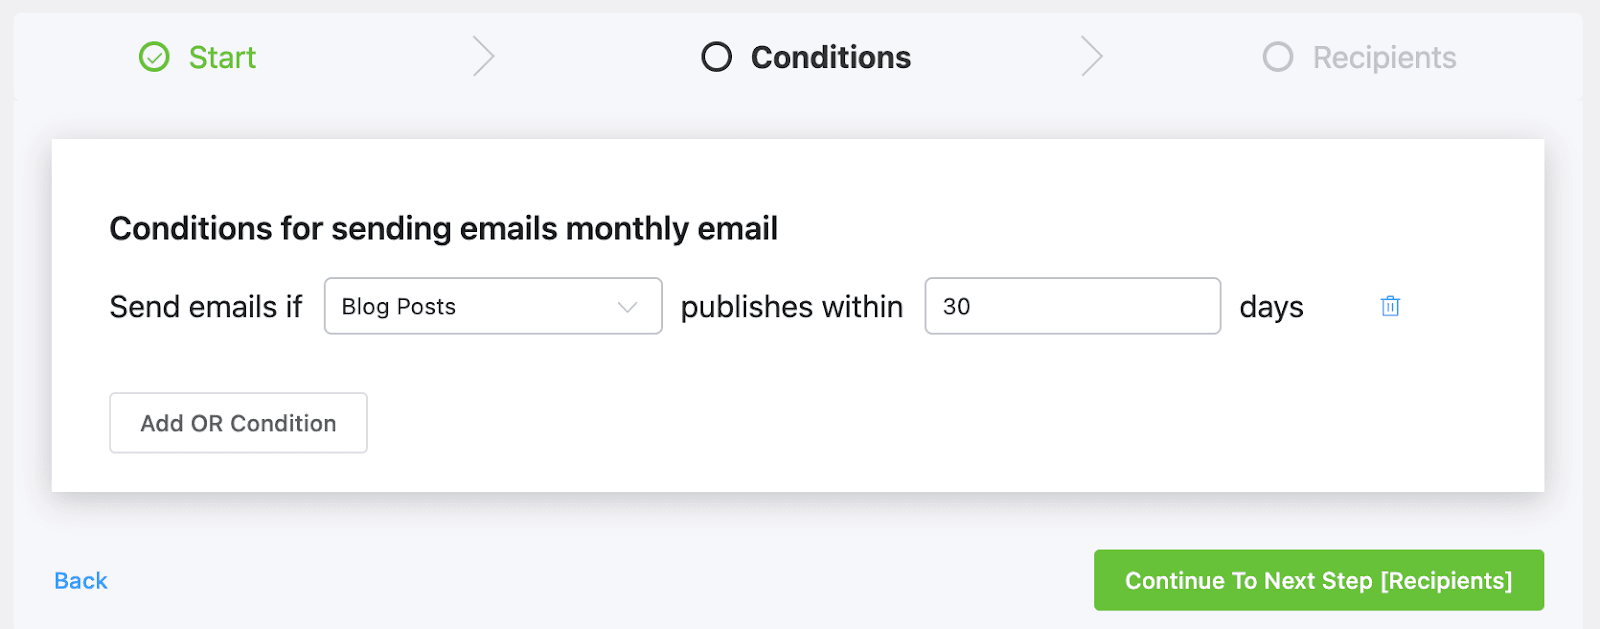Click the arrow between Conditions and Recipients
The image size is (1600, 629).
[x=1091, y=57]
